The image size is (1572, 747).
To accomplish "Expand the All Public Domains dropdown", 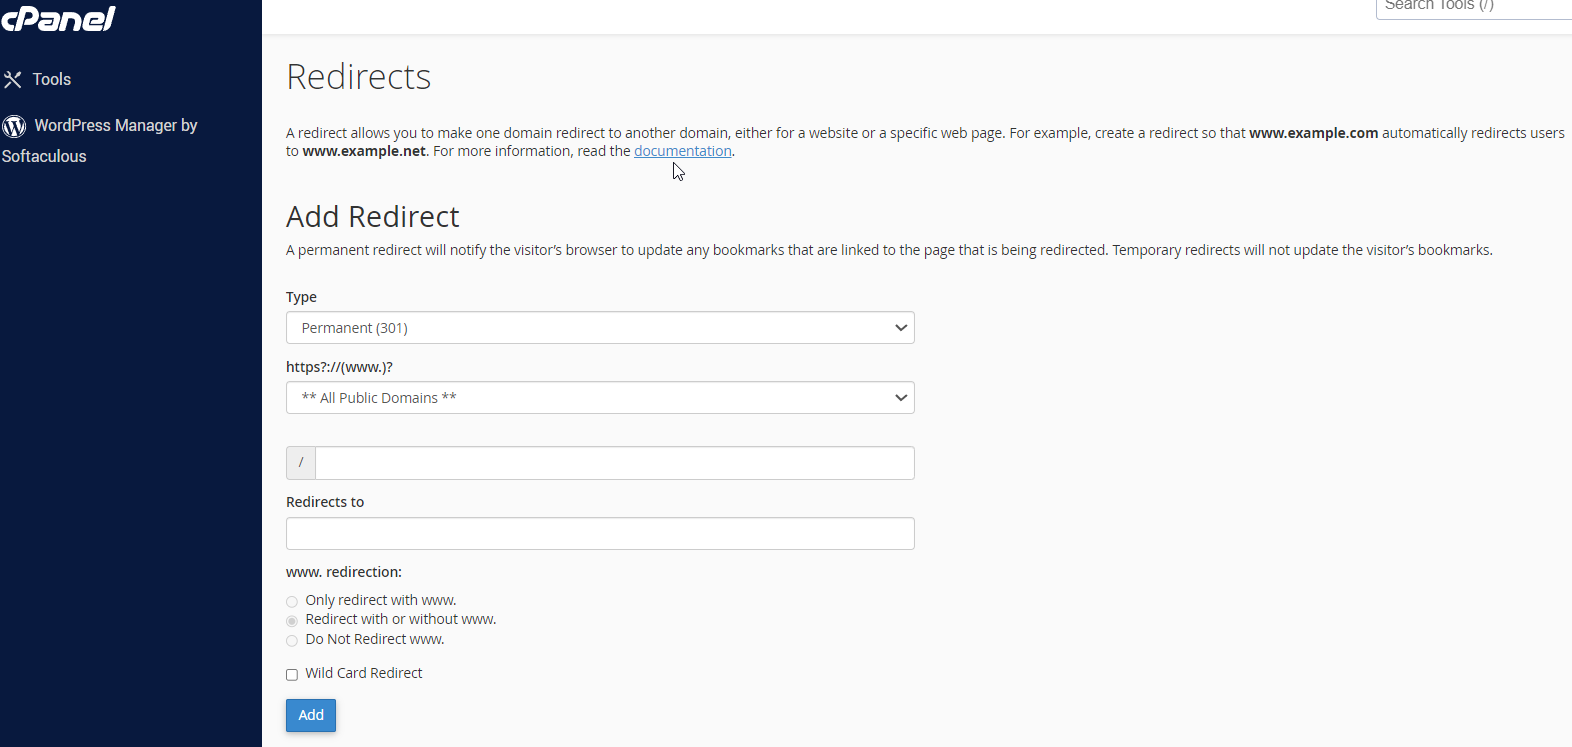I will (x=600, y=398).
